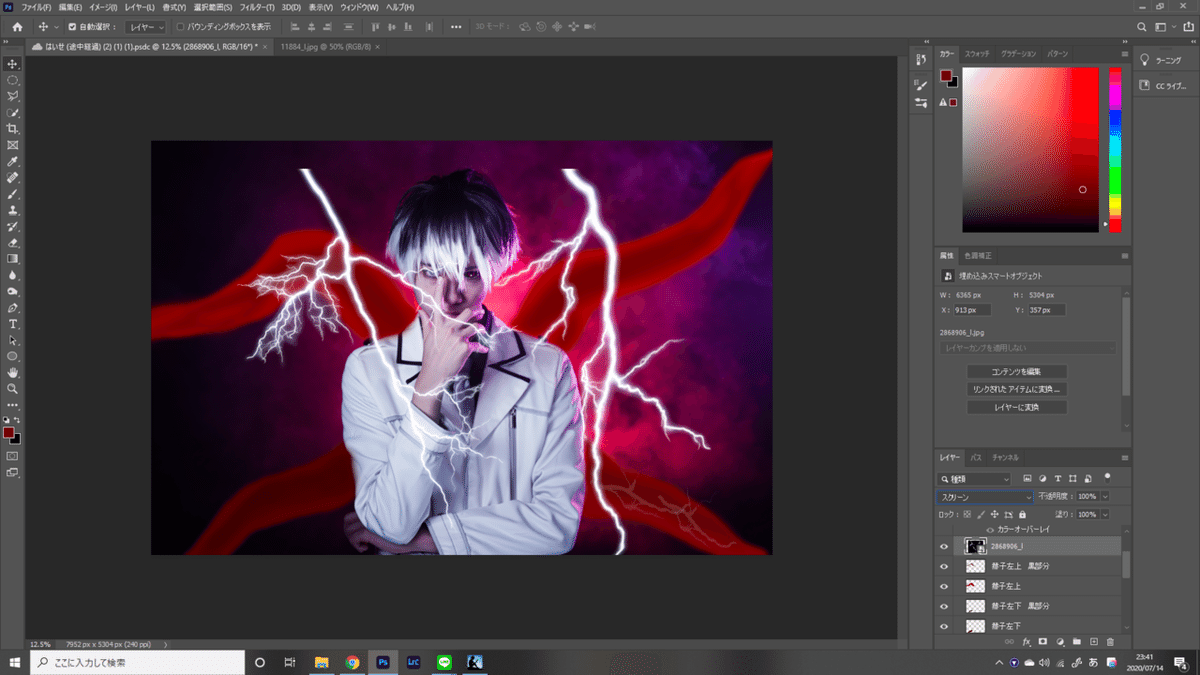
Task: Click the foreground color swatch in toolbar
Action: pos(9,433)
